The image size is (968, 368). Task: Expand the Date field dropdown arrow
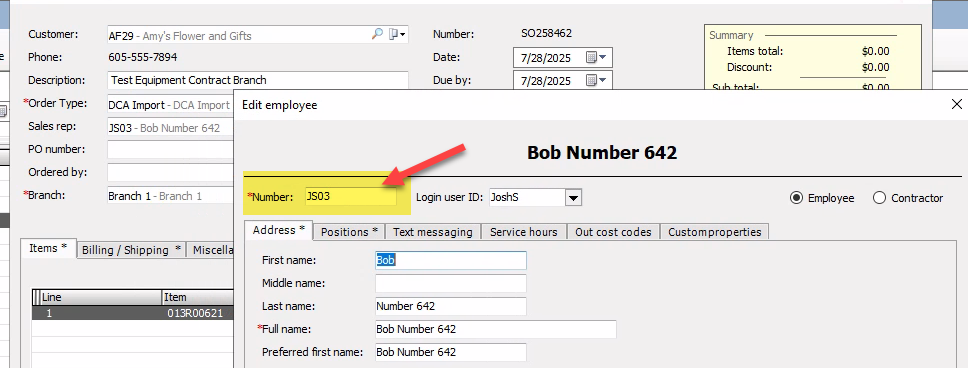click(x=603, y=58)
